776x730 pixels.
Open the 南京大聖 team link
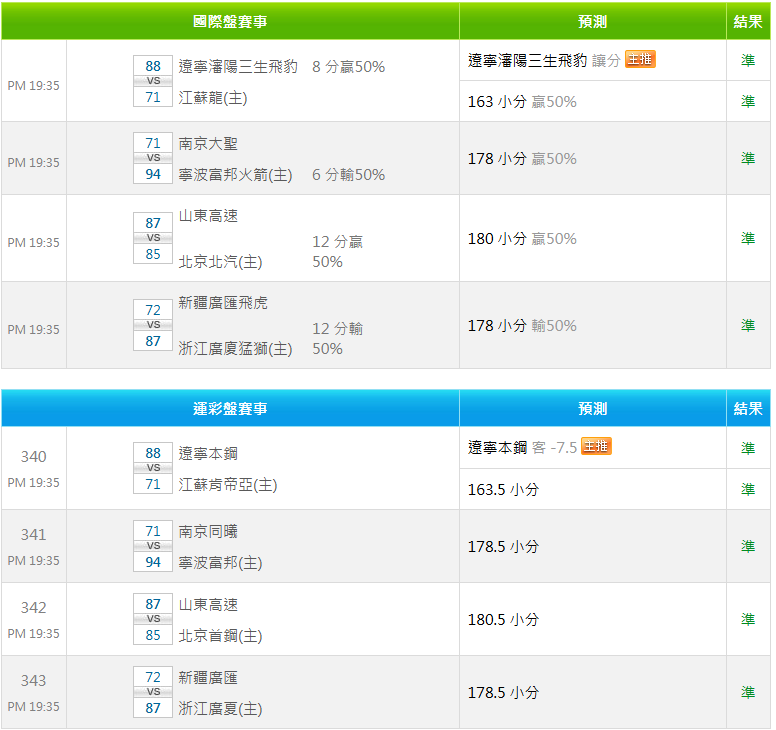(208, 144)
